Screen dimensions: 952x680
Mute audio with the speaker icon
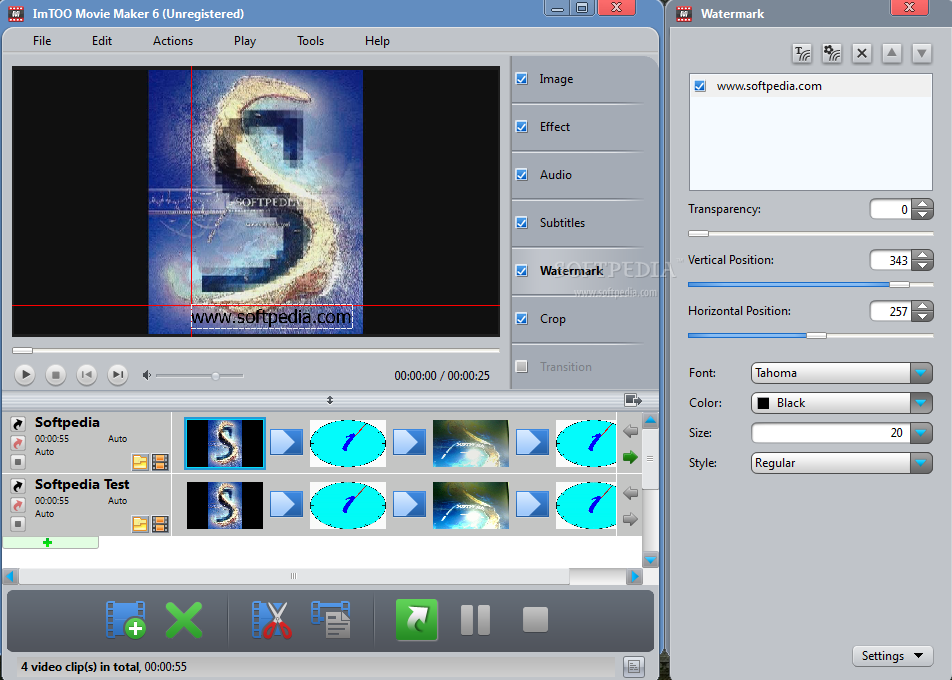(146, 375)
